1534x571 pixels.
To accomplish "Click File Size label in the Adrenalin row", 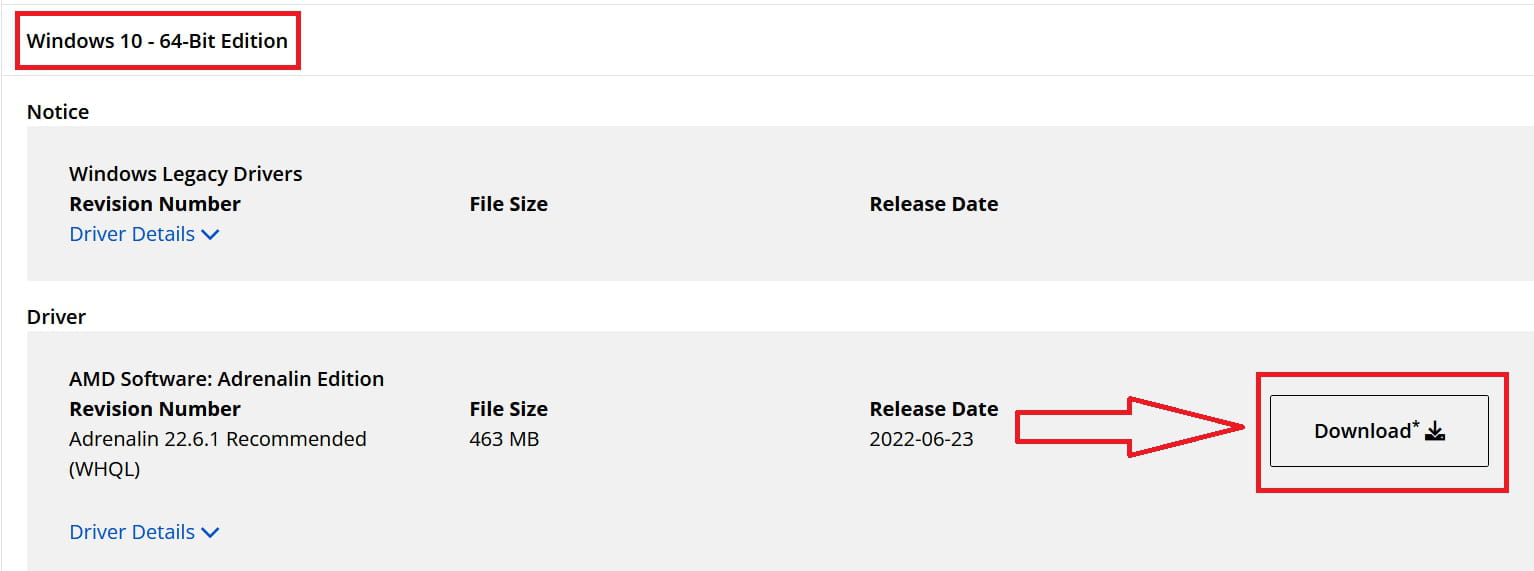I will (509, 409).
